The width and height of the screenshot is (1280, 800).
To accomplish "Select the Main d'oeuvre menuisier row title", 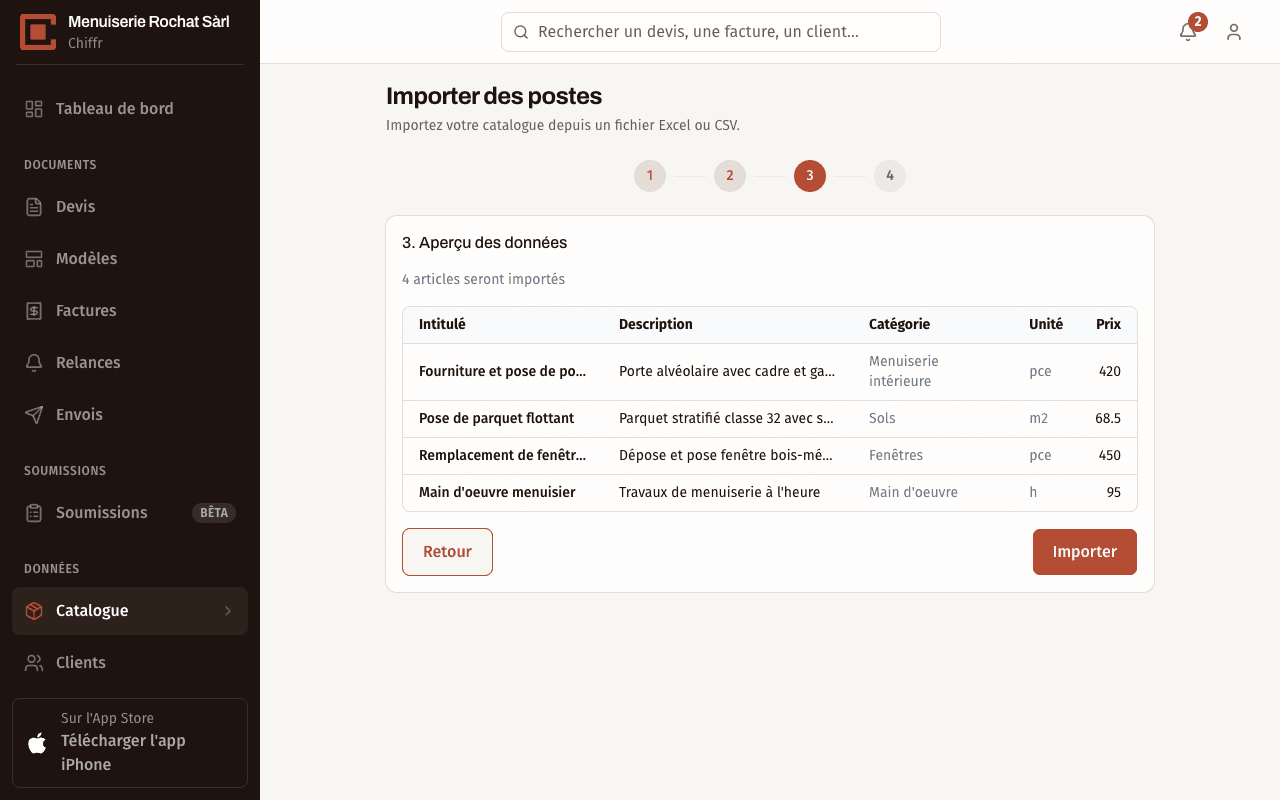I will coord(497,493).
